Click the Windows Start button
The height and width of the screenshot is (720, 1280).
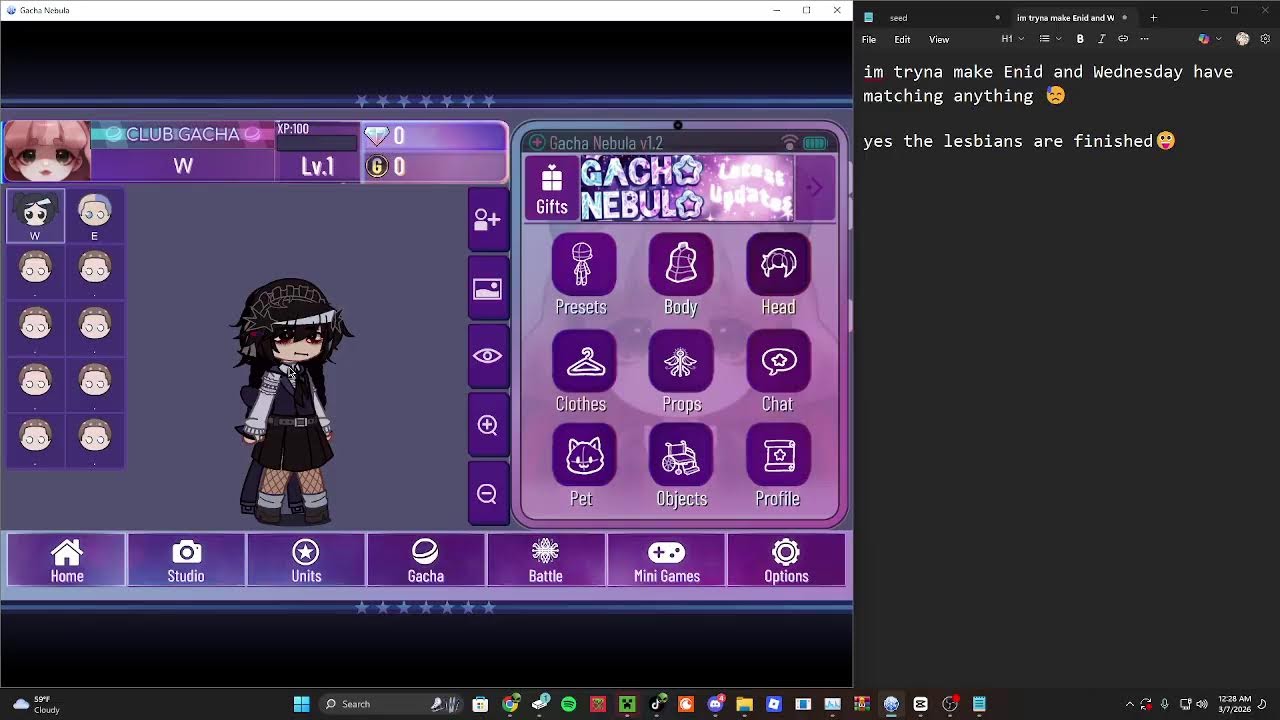[301, 704]
